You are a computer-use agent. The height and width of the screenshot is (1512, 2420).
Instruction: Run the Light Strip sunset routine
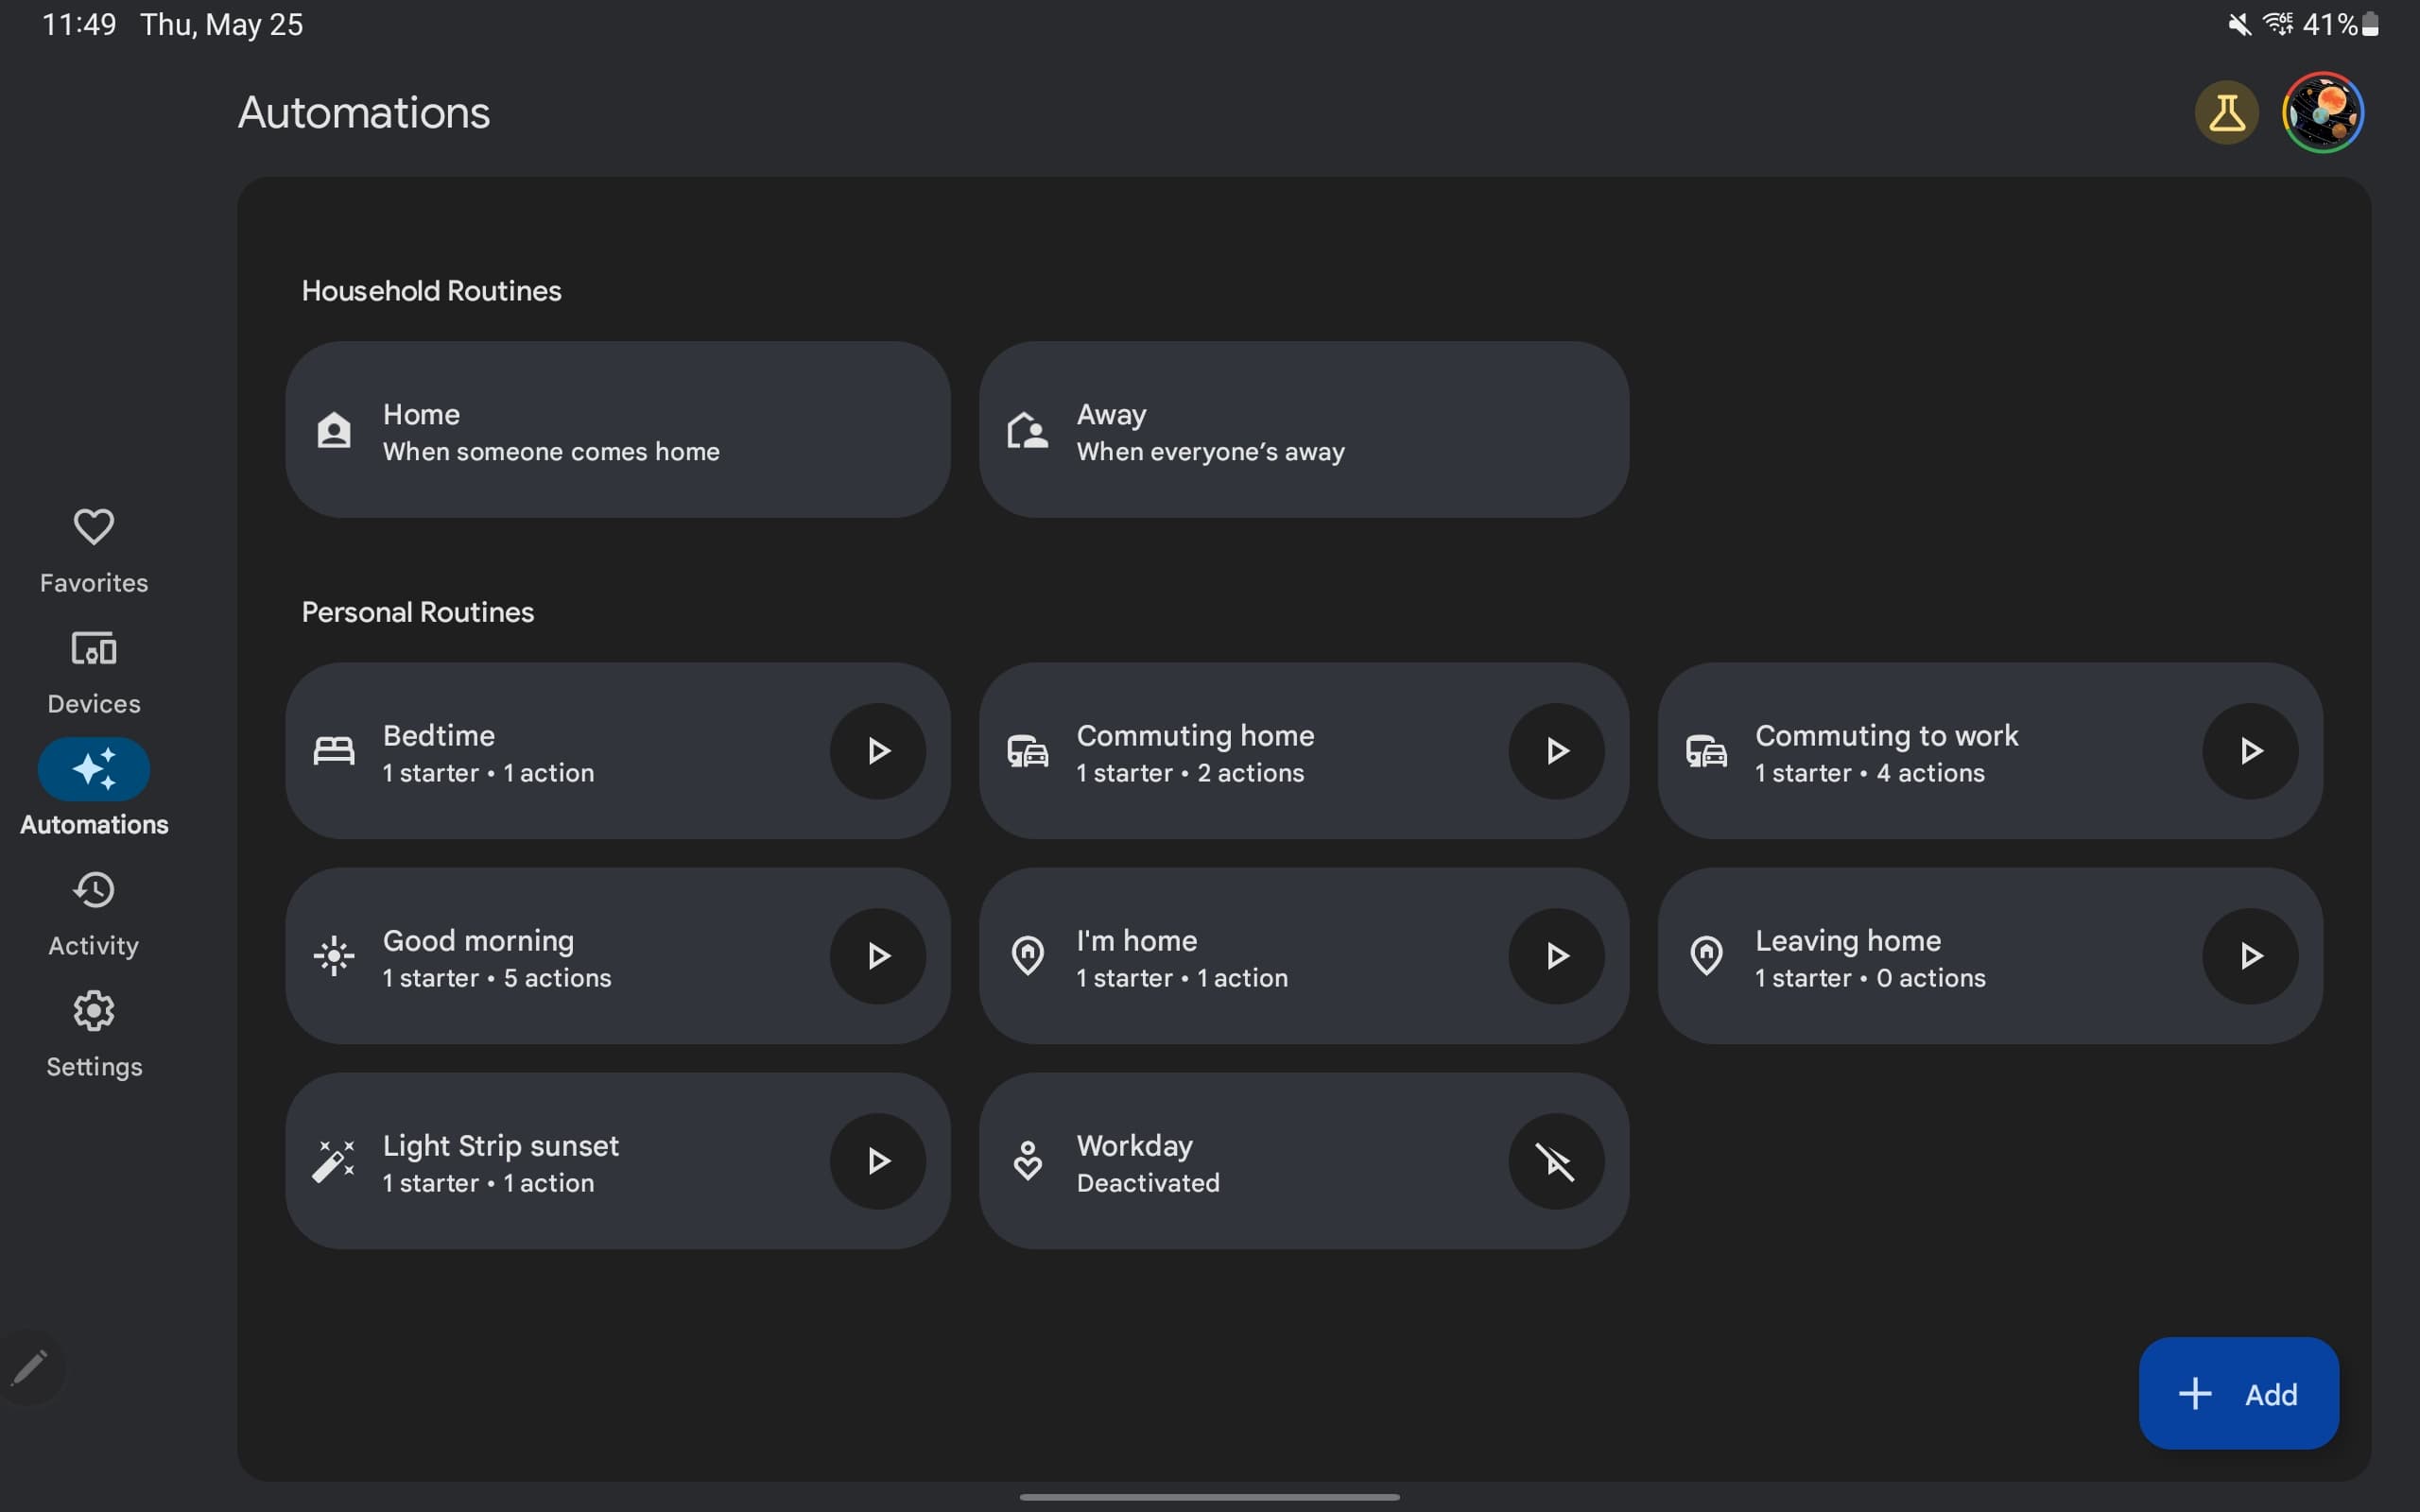877,1161
